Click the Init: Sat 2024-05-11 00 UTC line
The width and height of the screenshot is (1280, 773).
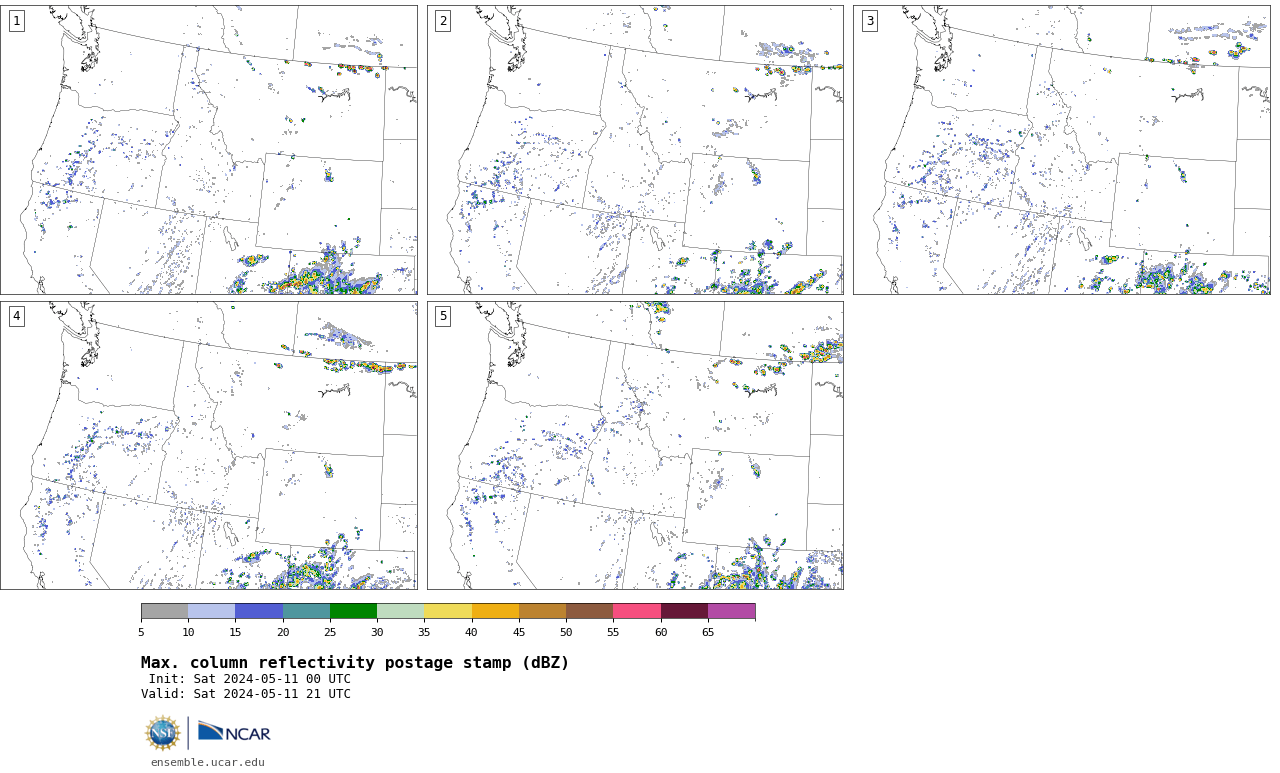coord(250,679)
